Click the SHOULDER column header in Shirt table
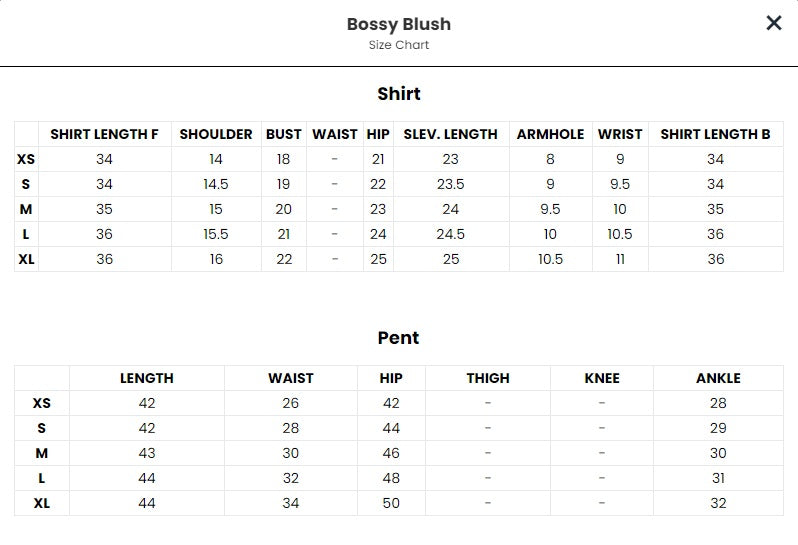 point(216,134)
